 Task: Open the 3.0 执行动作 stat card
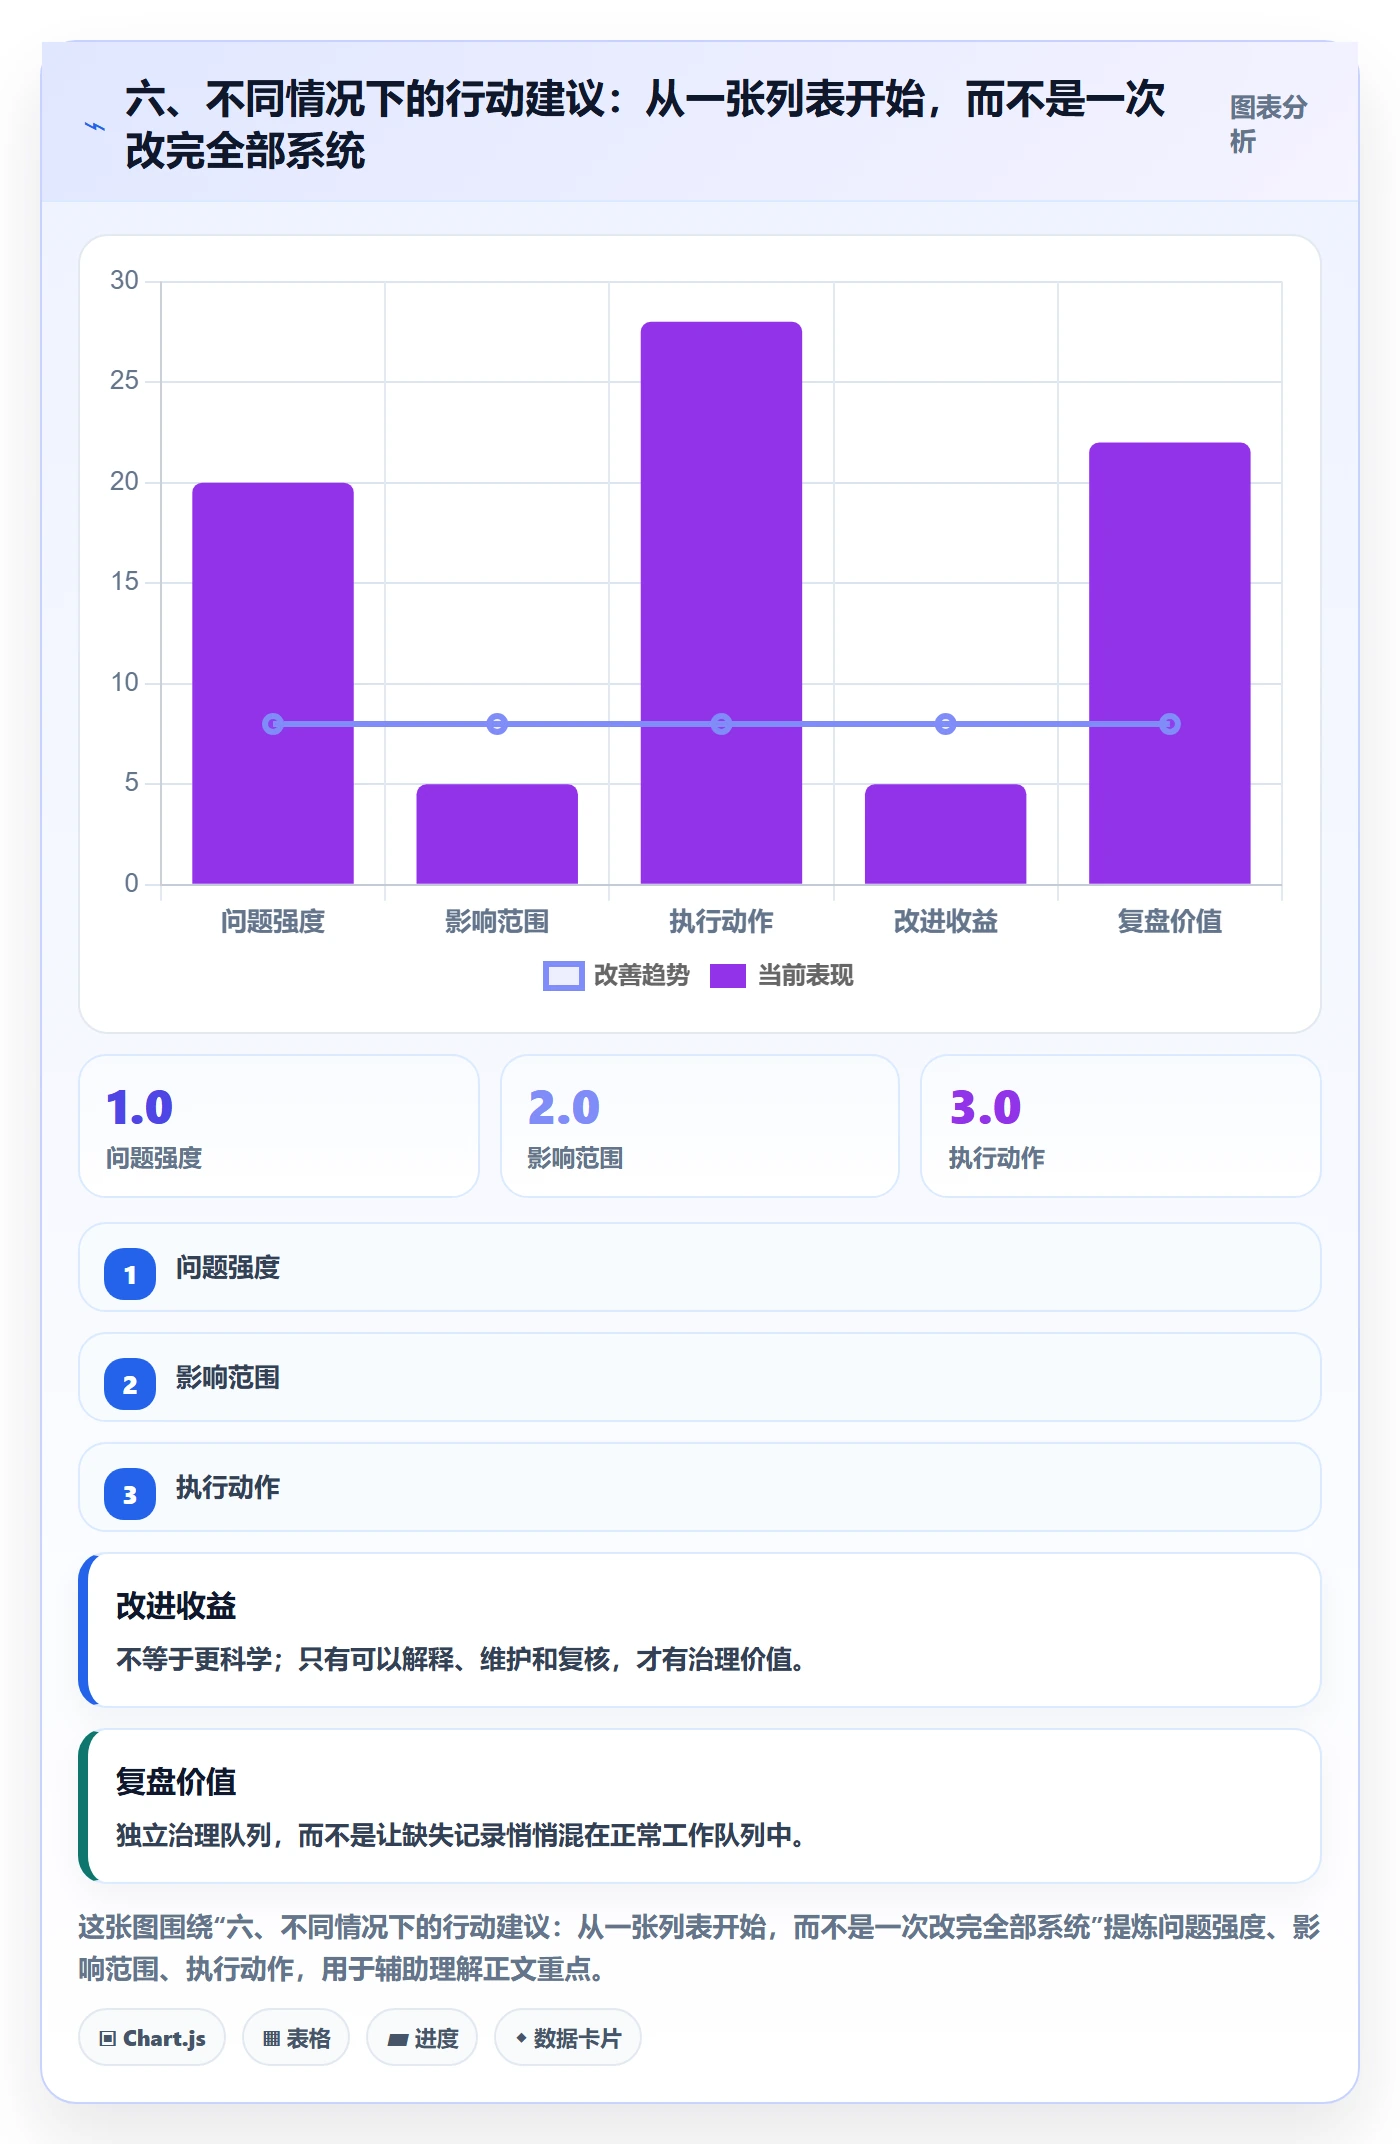point(1121,1126)
